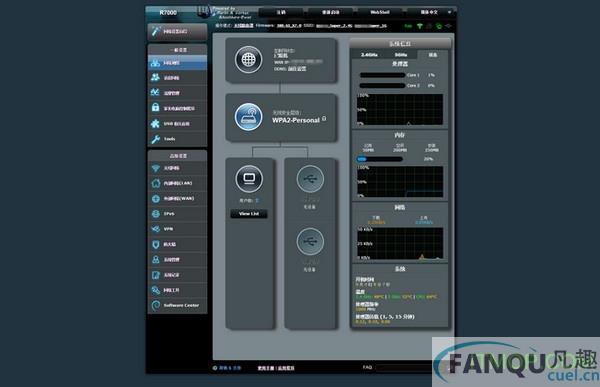Open Tools with the wrench icon
Viewport: 600px width, 387px height.
177,139
